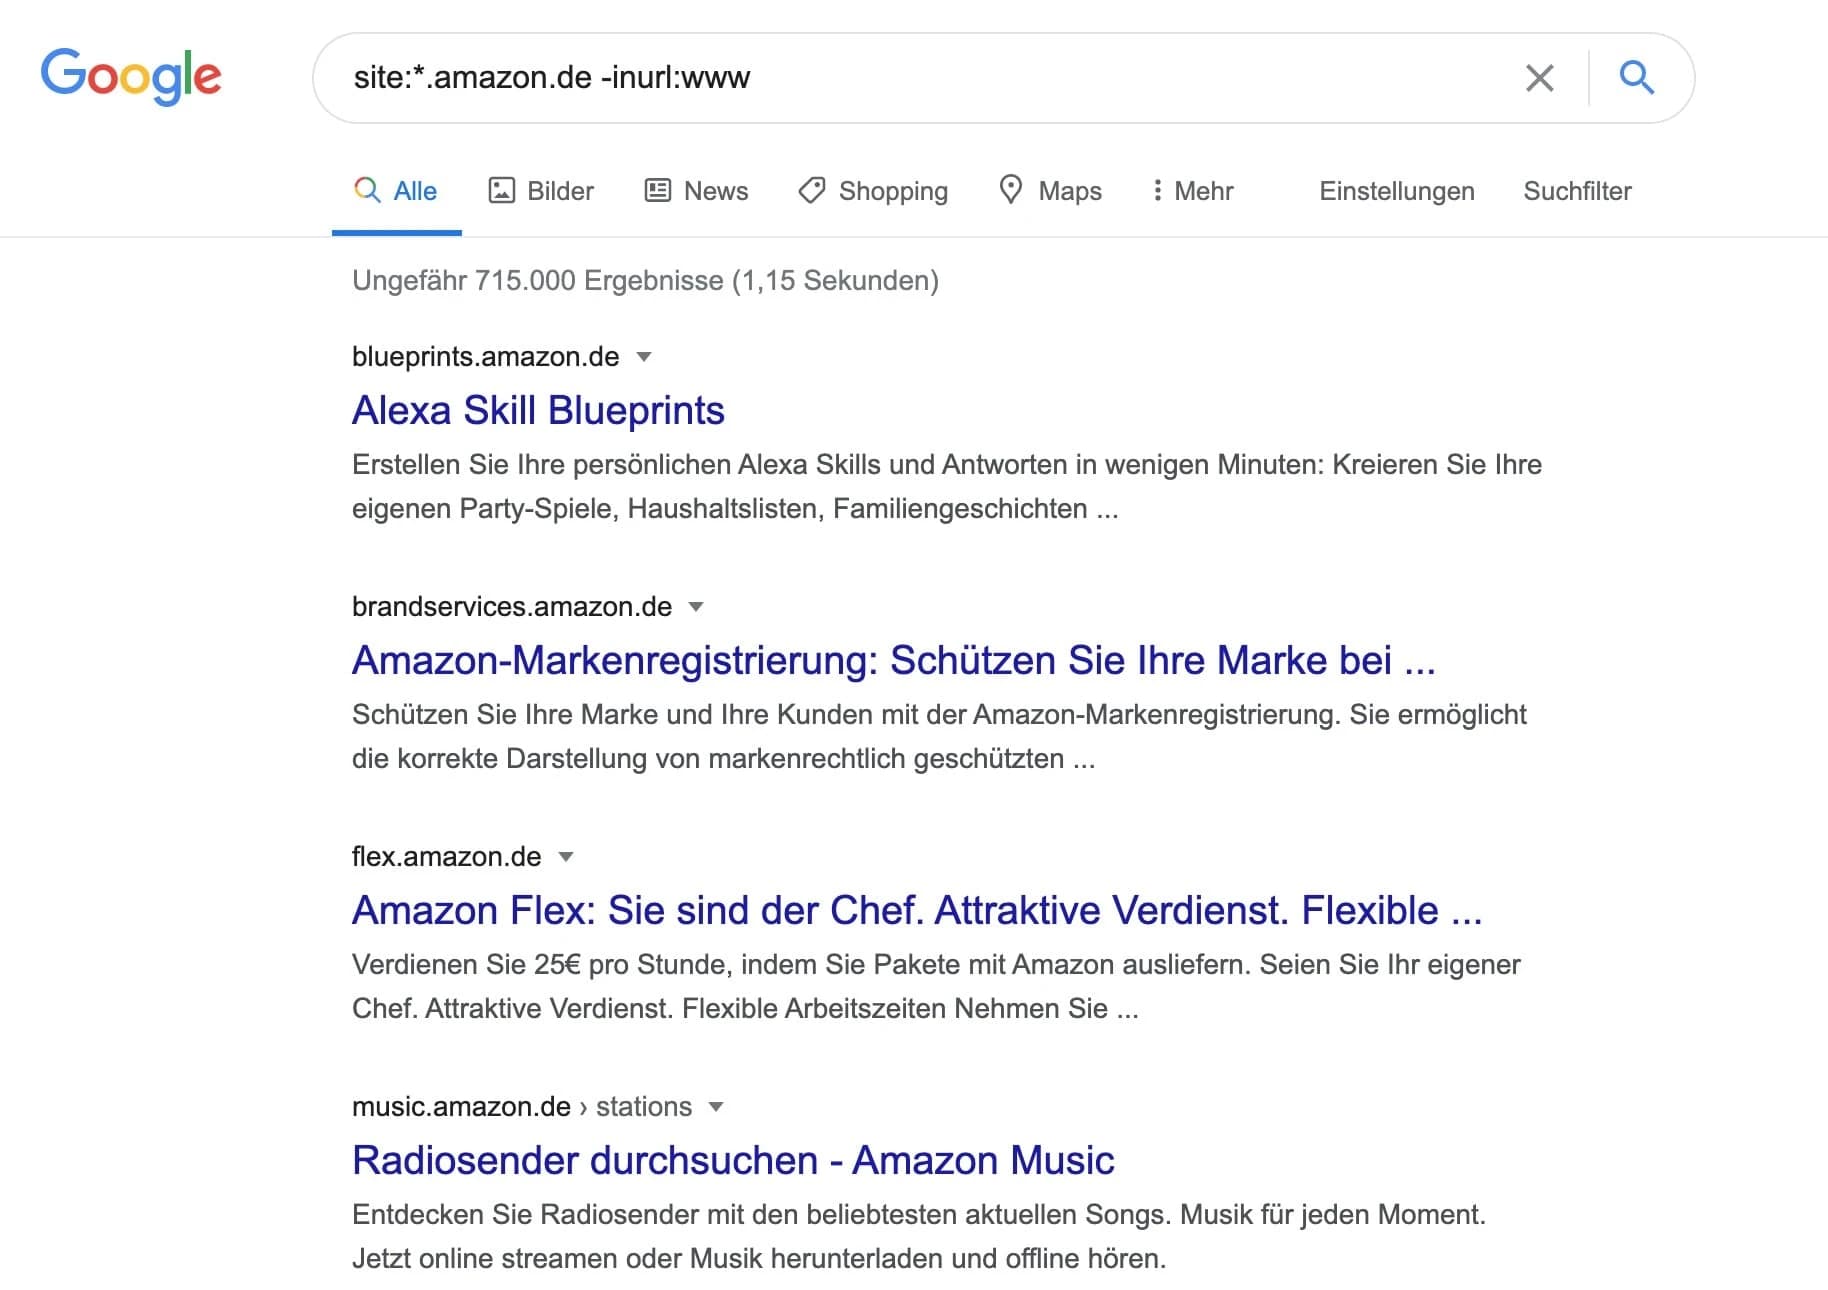This screenshot has height=1290, width=1828.
Task: Click the Maps pin icon
Action: pos(1011,190)
